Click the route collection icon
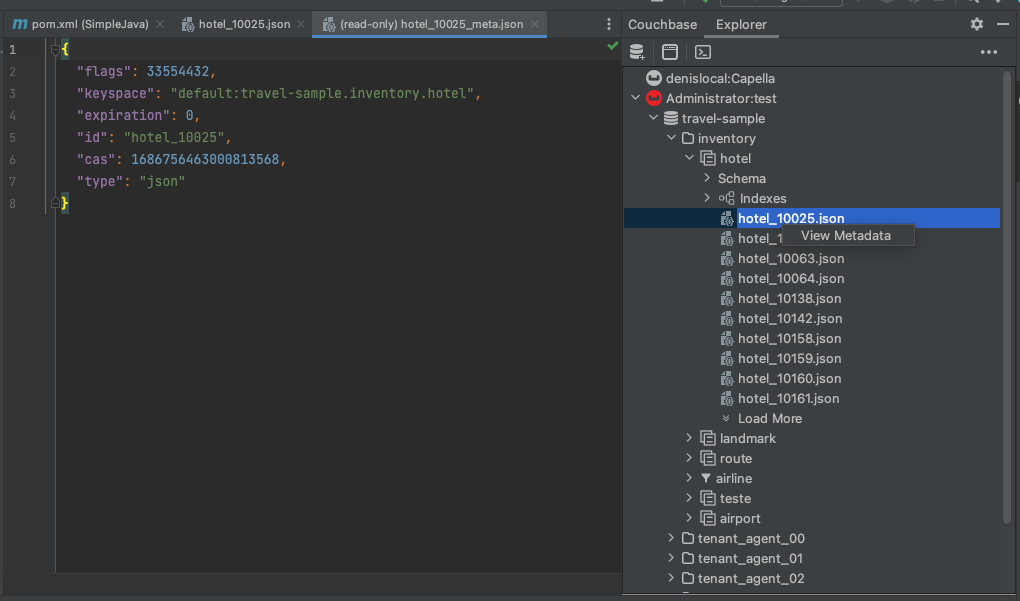Image resolution: width=1020 pixels, height=601 pixels. (x=708, y=458)
